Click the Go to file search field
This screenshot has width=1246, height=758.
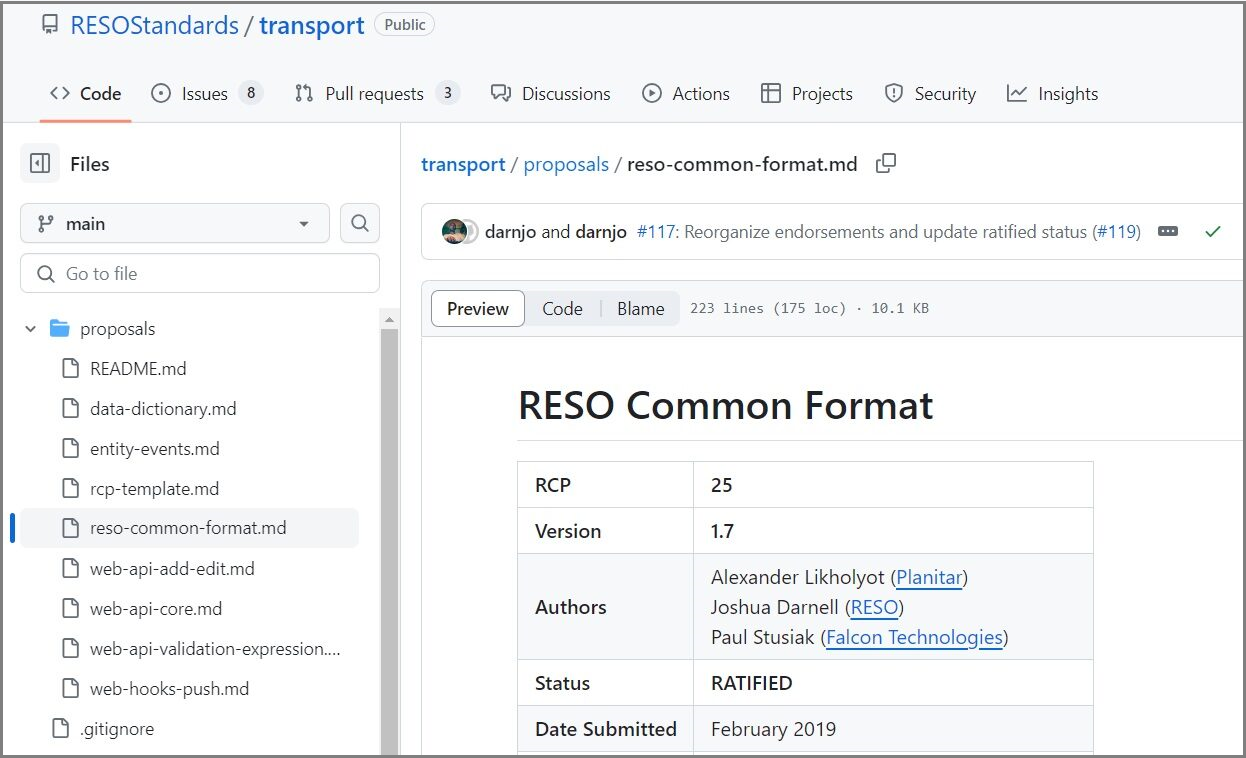tap(200, 274)
